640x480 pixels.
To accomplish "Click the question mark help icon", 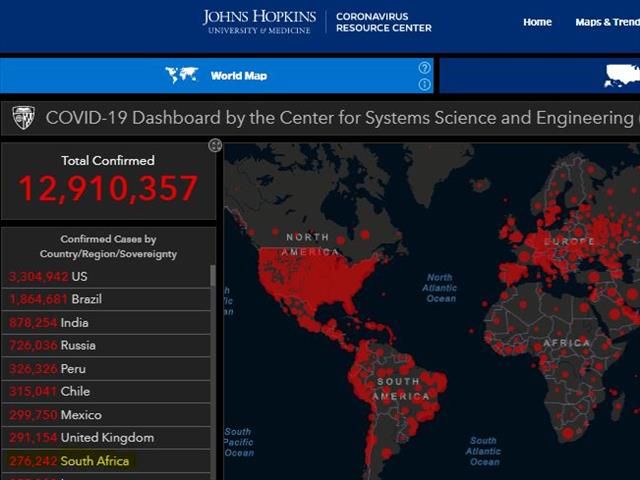I will tap(424, 68).
